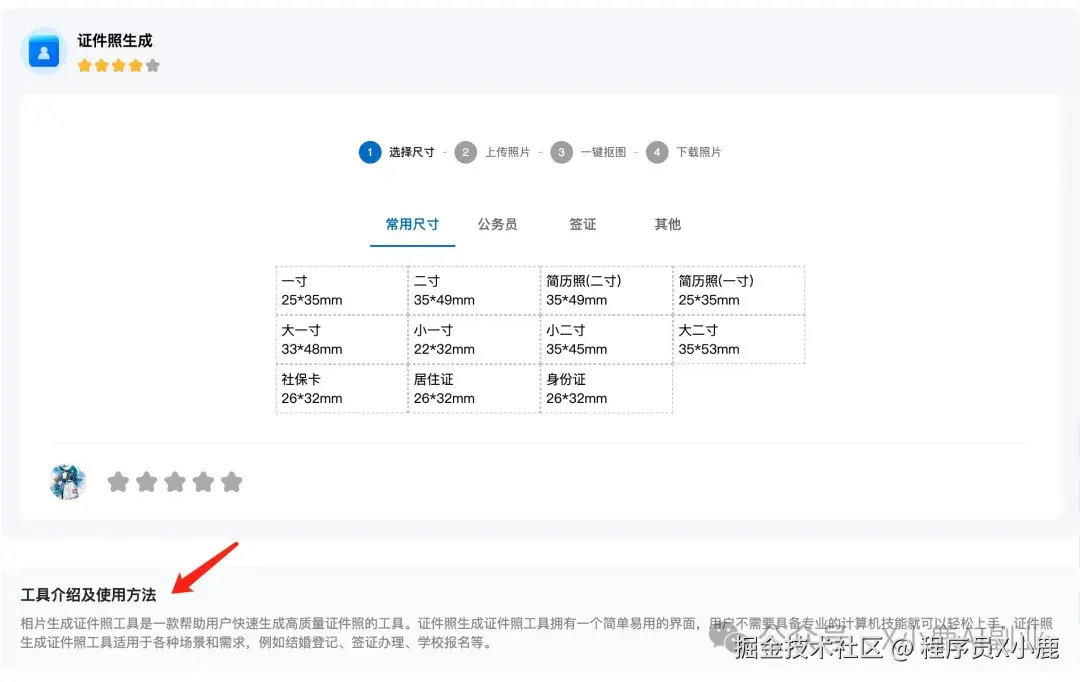Click the step 2 上传照片 circle
This screenshot has height=682, width=1080.
(x=466, y=152)
